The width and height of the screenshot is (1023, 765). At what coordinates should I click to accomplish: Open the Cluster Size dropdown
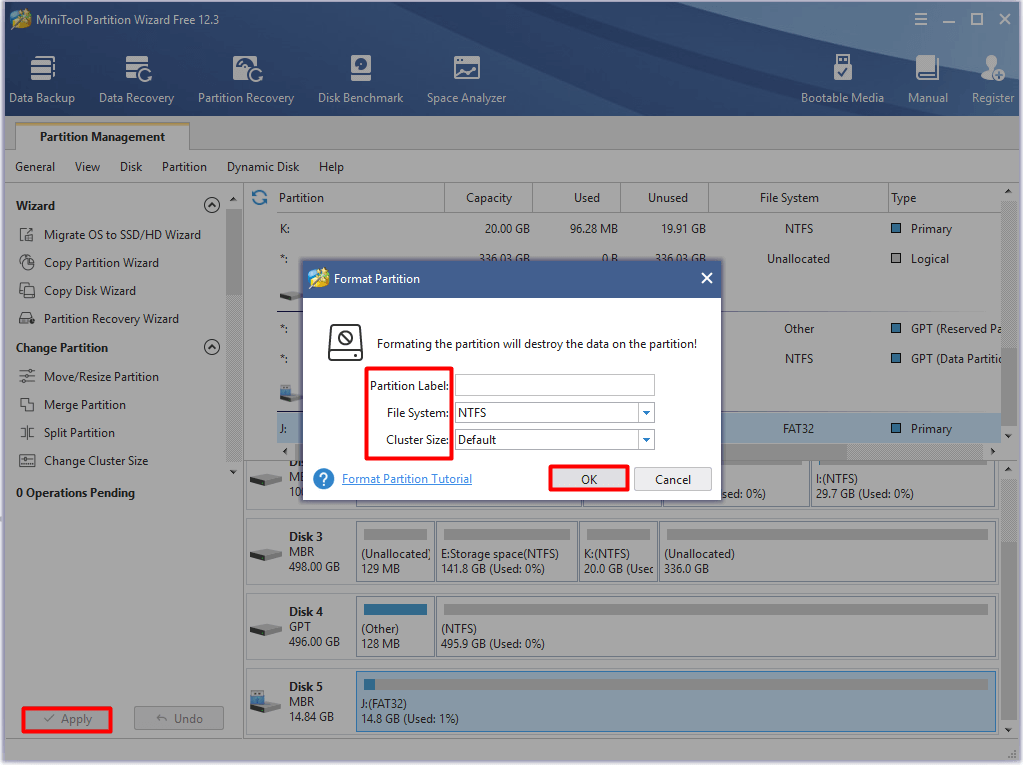646,440
